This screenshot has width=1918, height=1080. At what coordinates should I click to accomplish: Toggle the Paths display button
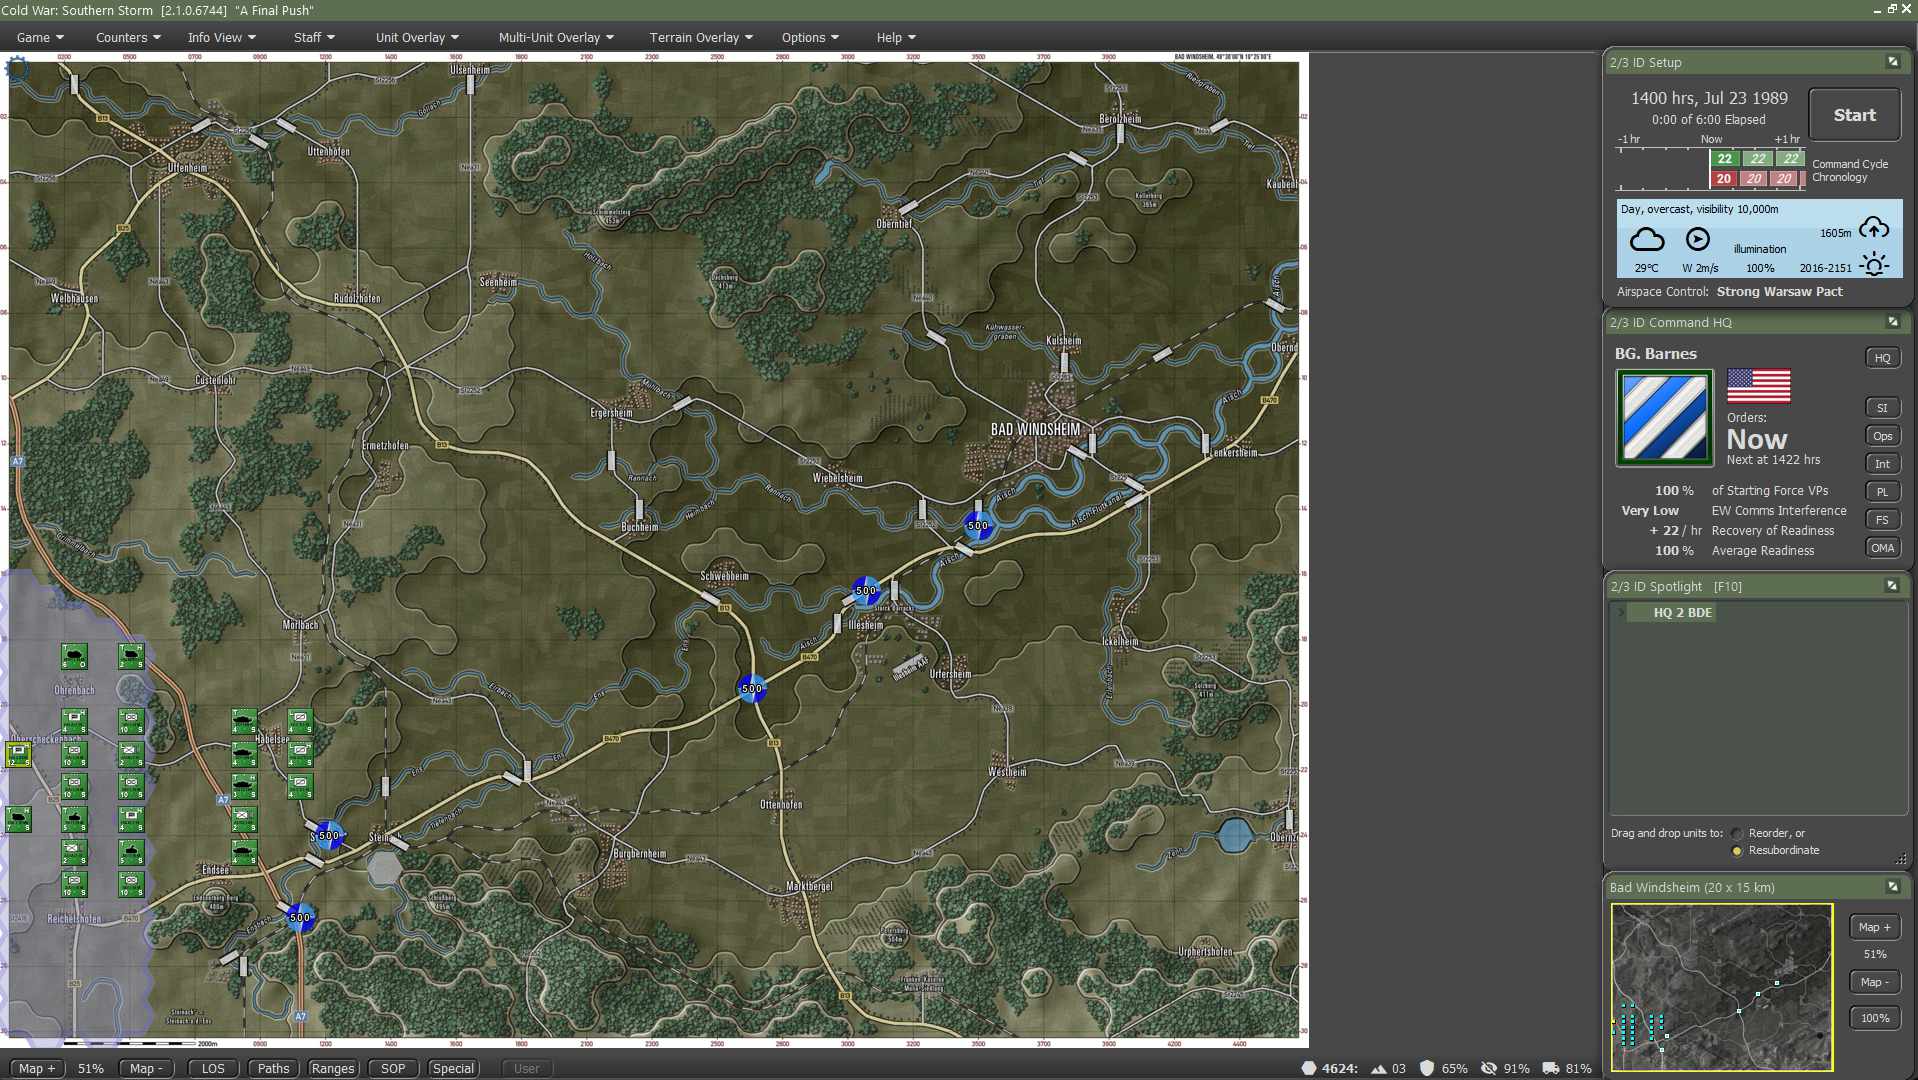(273, 1068)
